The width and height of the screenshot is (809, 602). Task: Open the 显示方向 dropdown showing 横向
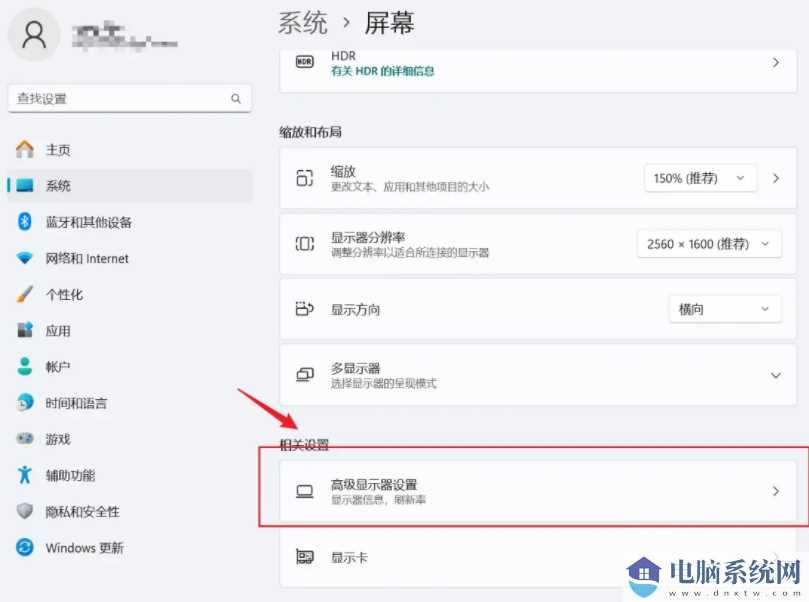point(723,309)
